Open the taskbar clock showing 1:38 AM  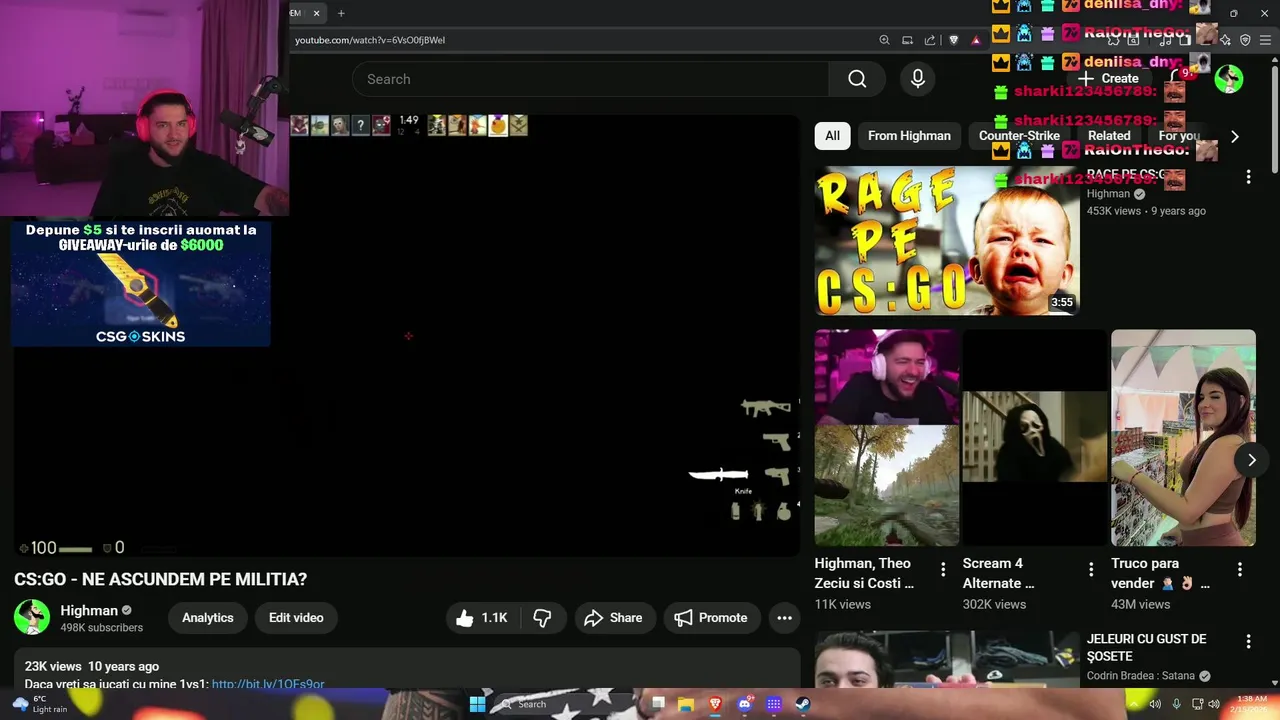point(1251,704)
